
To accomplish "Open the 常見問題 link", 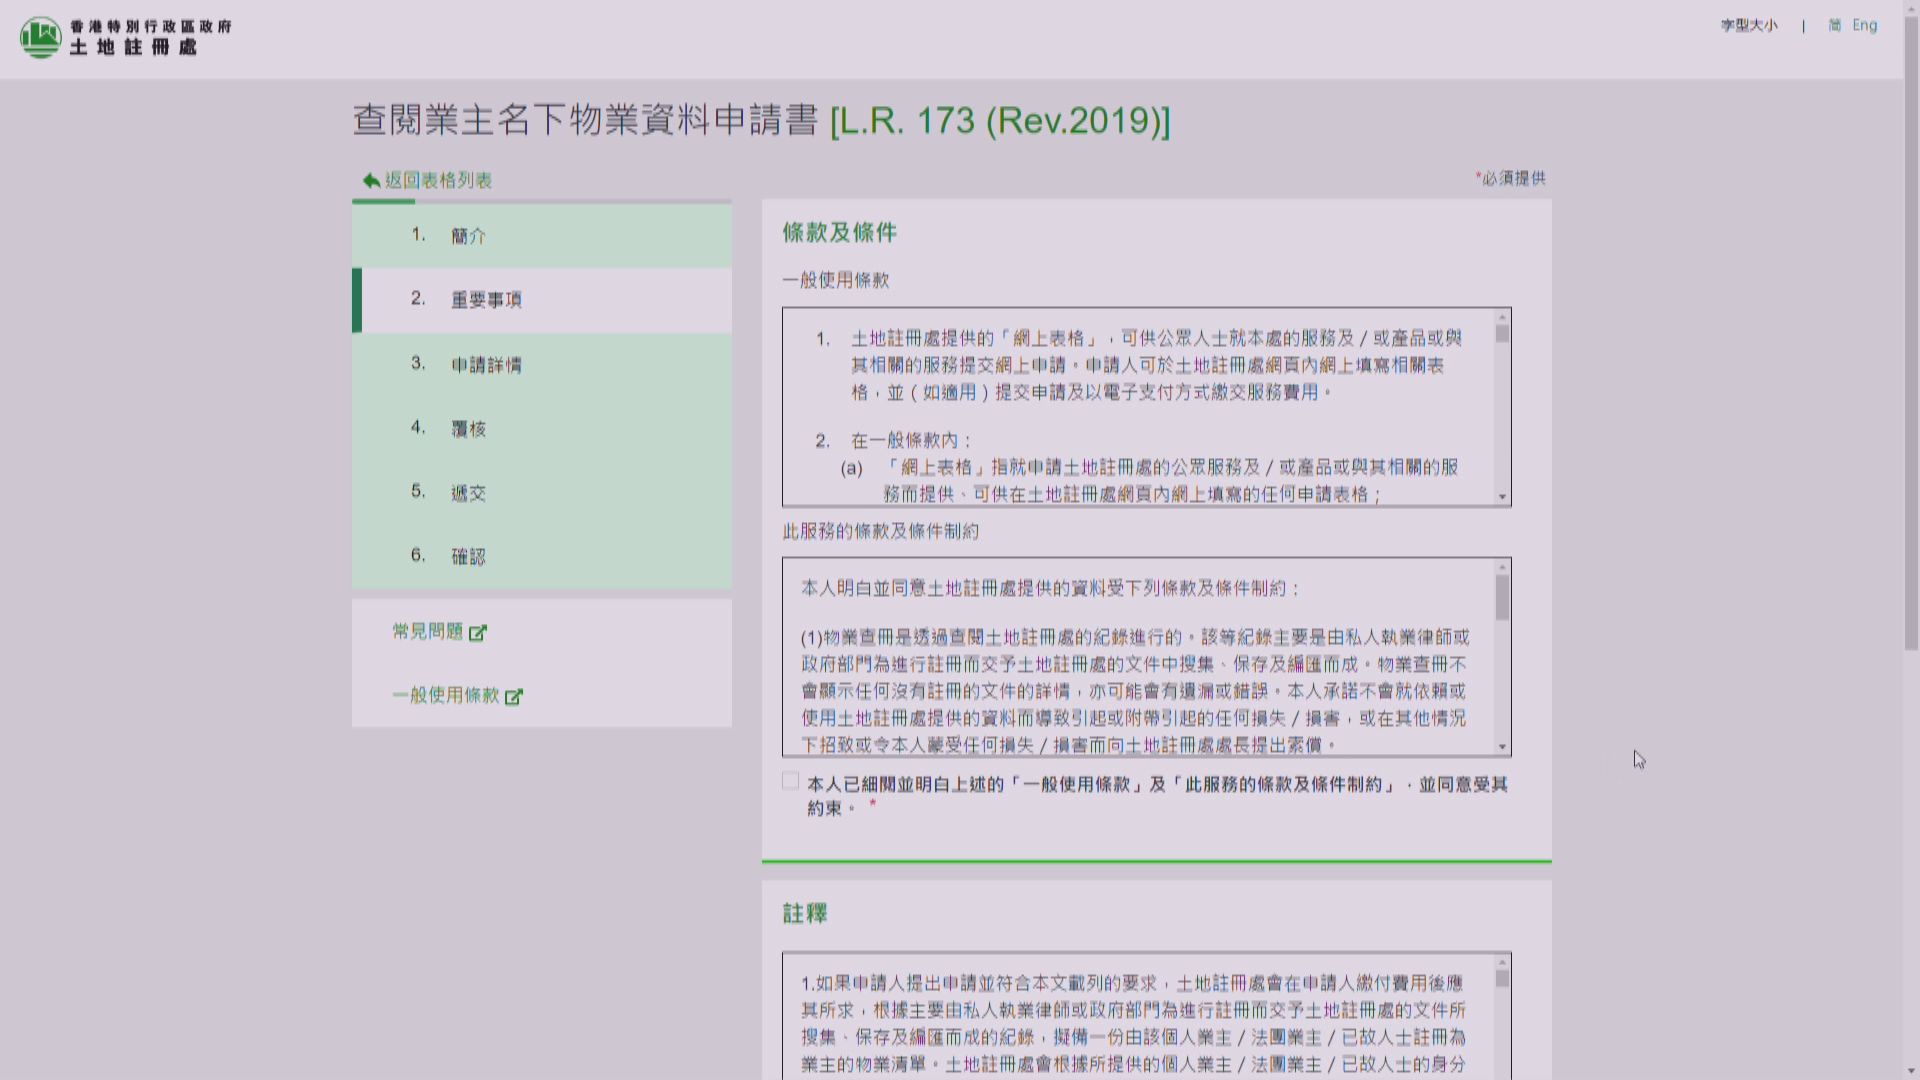I will click(428, 631).
